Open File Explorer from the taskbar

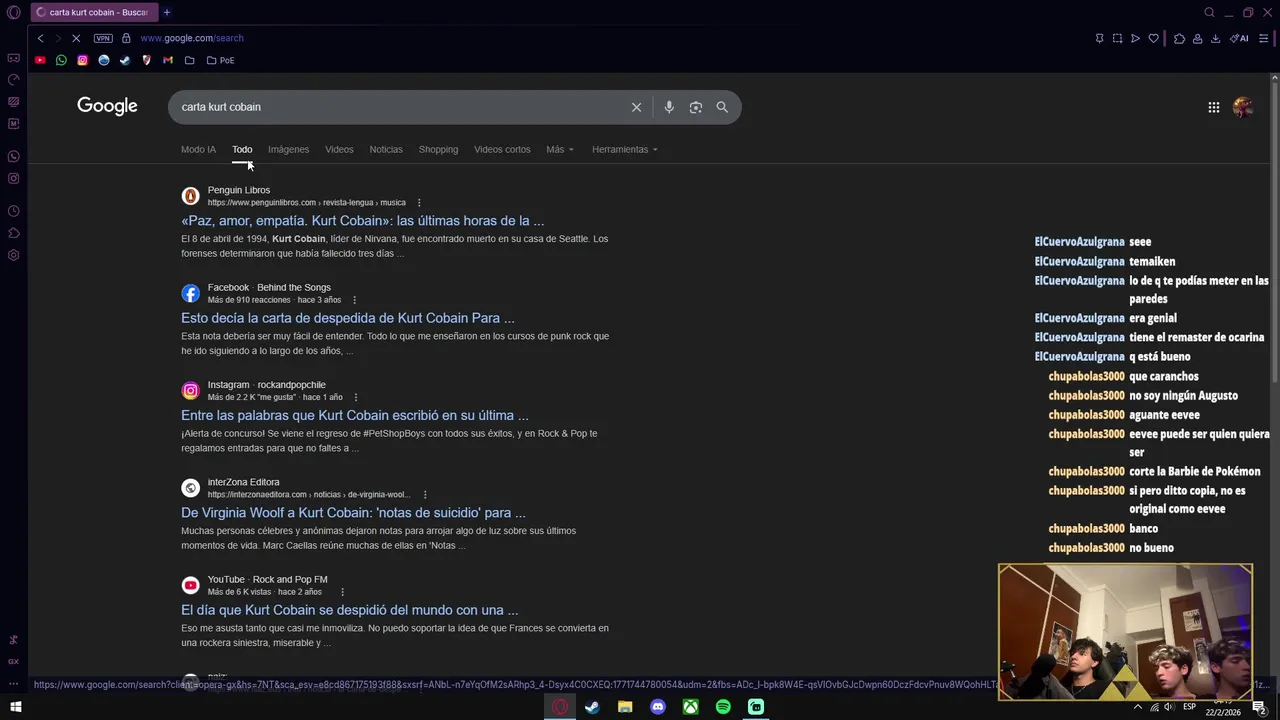point(625,707)
